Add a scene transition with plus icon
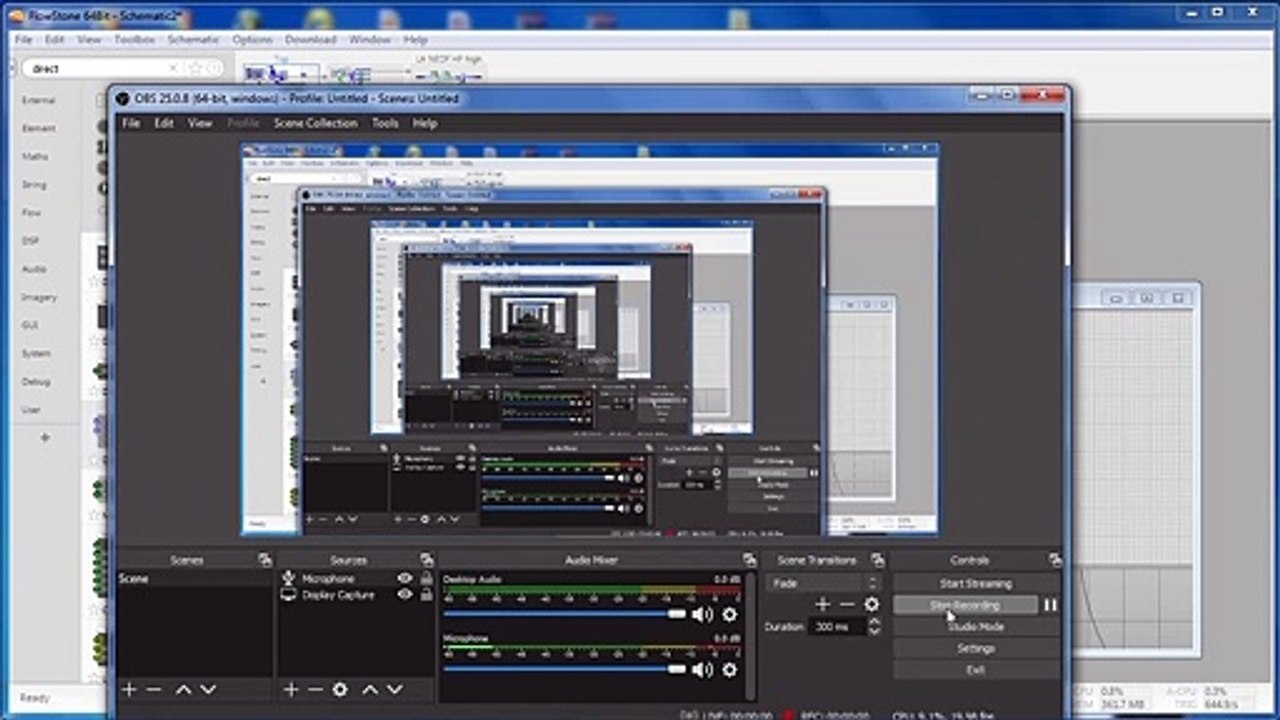 click(822, 604)
